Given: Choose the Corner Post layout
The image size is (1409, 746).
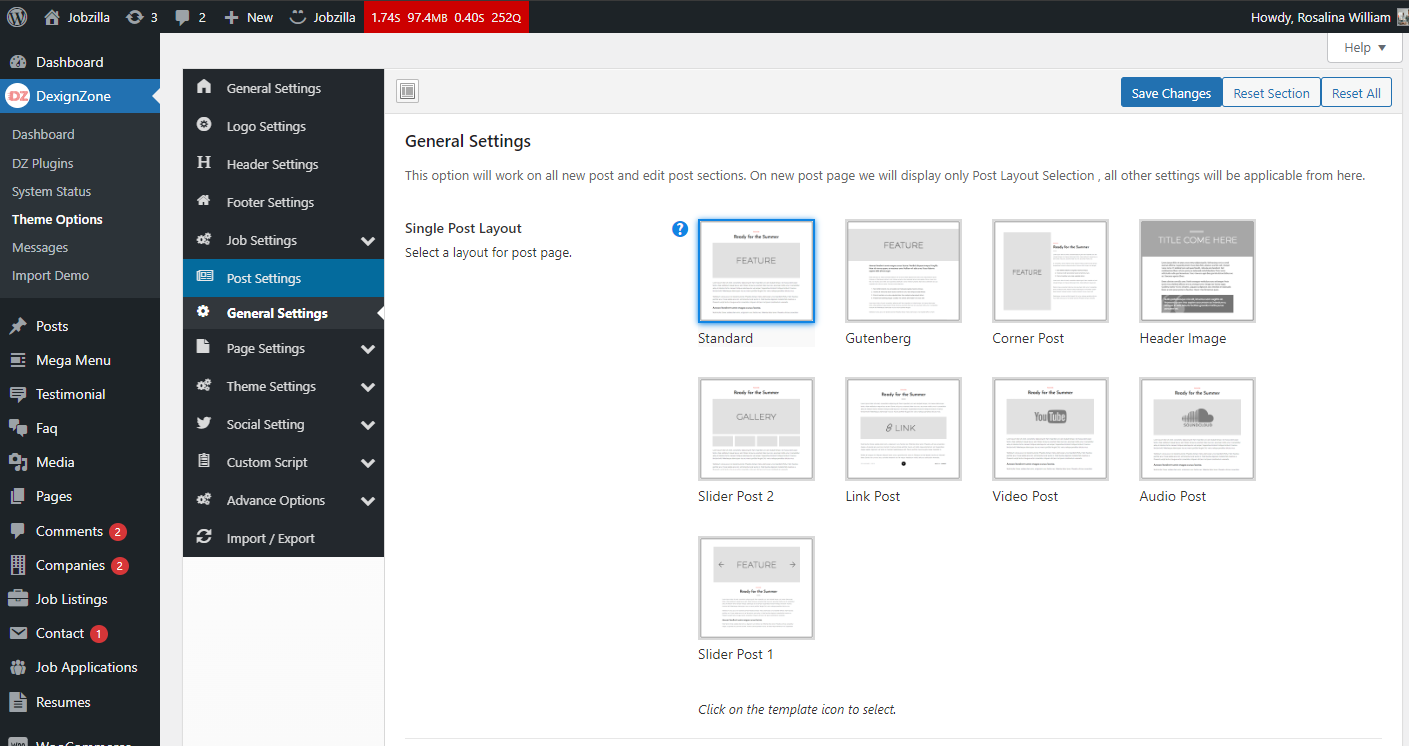Looking at the screenshot, I should [x=1050, y=271].
